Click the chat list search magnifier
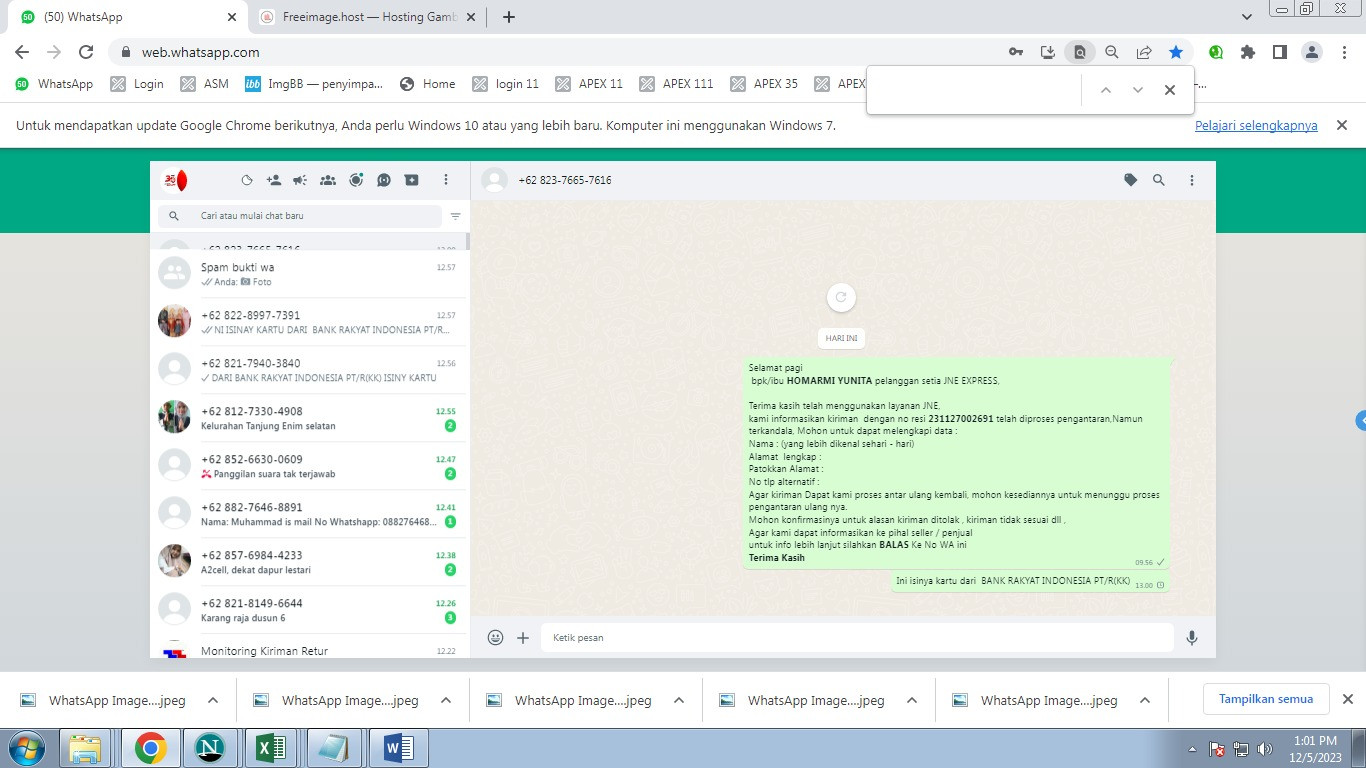Viewport: 1366px width, 768px height. [x=174, y=216]
